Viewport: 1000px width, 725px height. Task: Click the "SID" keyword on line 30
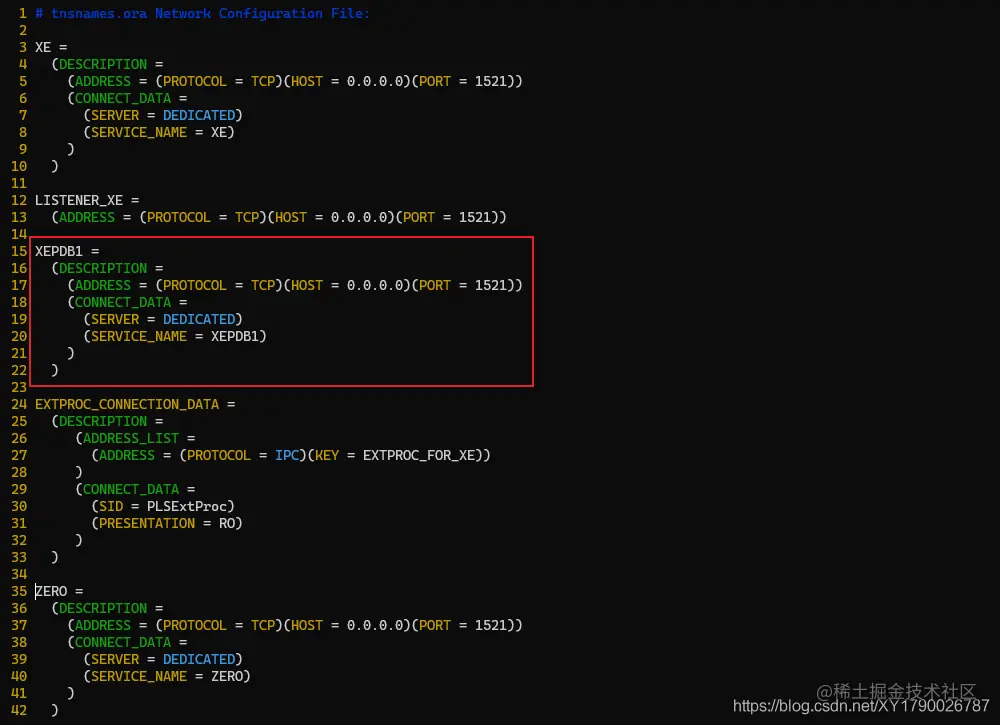pos(111,506)
